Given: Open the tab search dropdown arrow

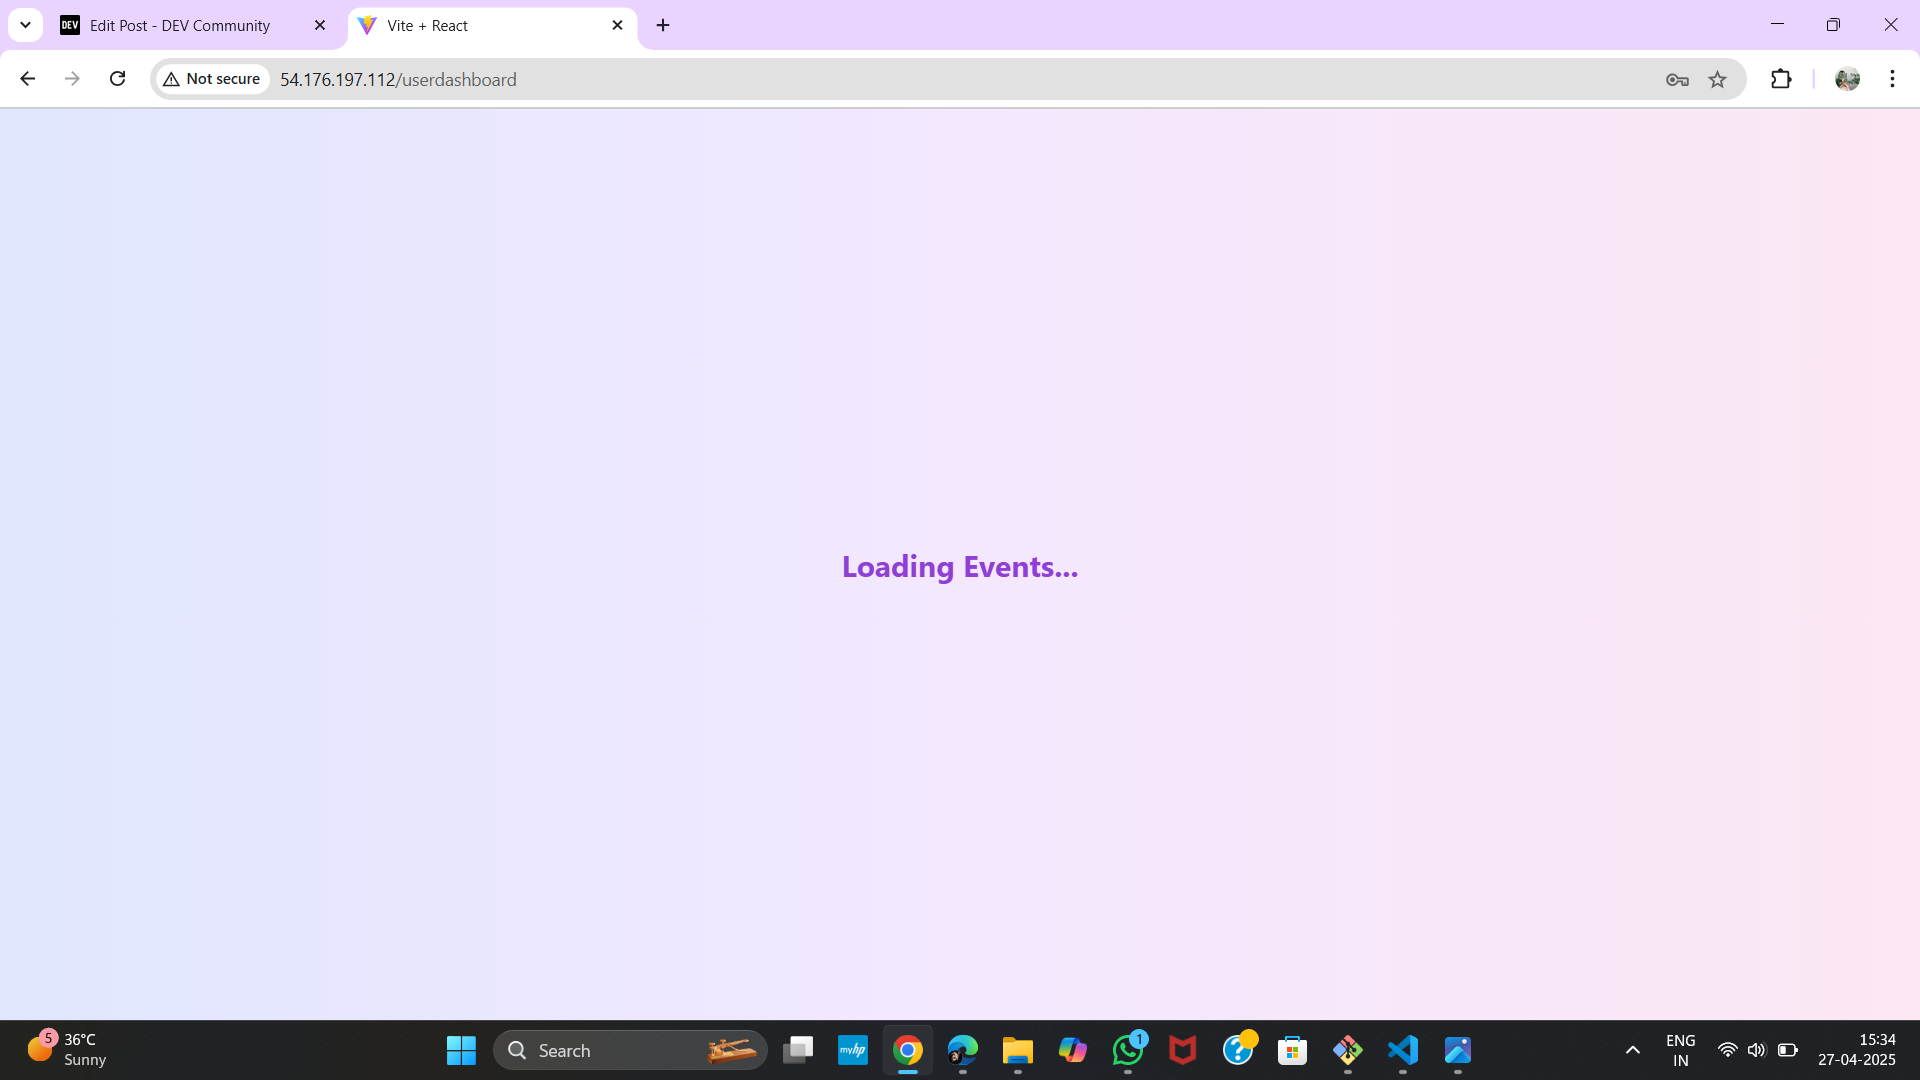Looking at the screenshot, I should [25, 25].
